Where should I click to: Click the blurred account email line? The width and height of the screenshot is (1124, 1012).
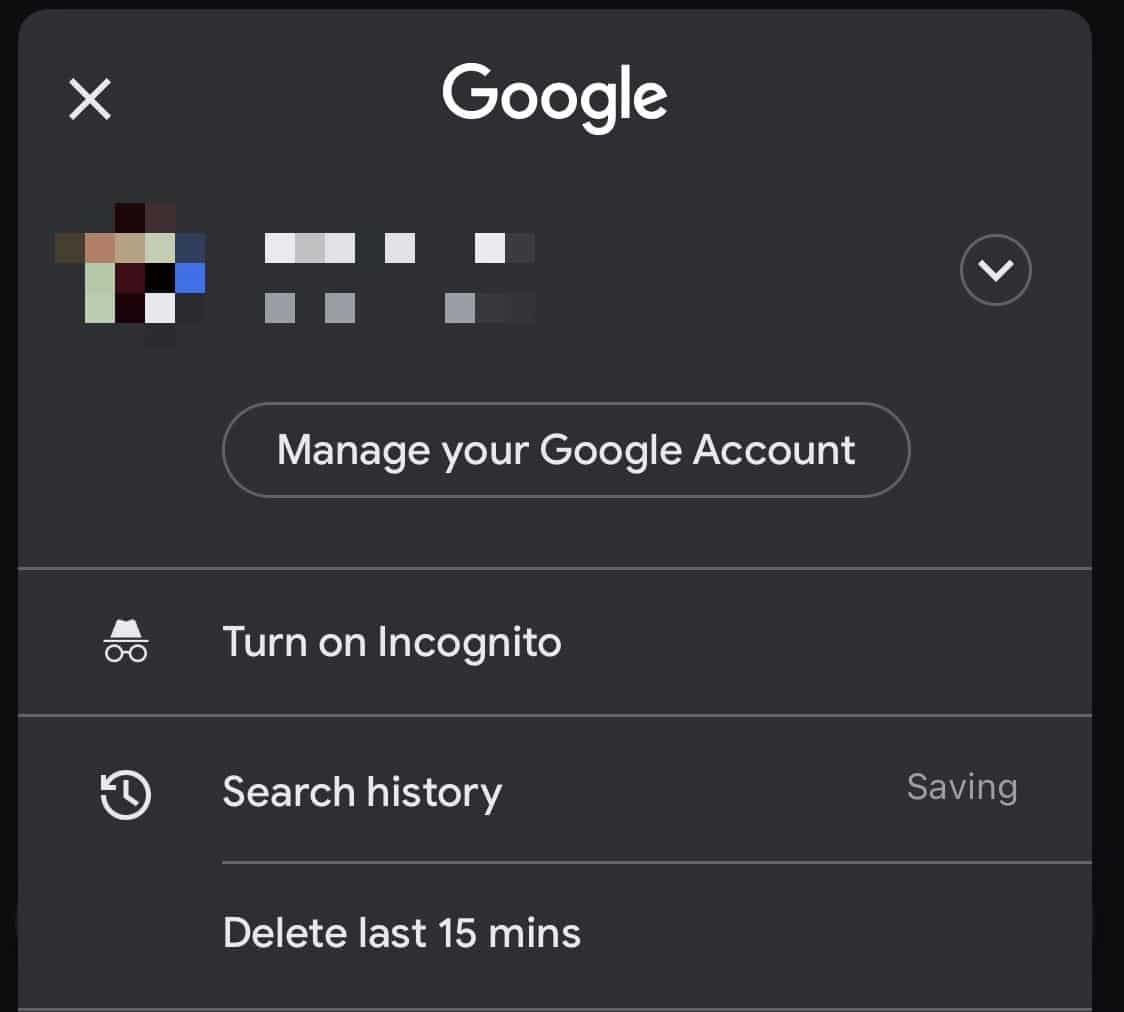(399, 307)
